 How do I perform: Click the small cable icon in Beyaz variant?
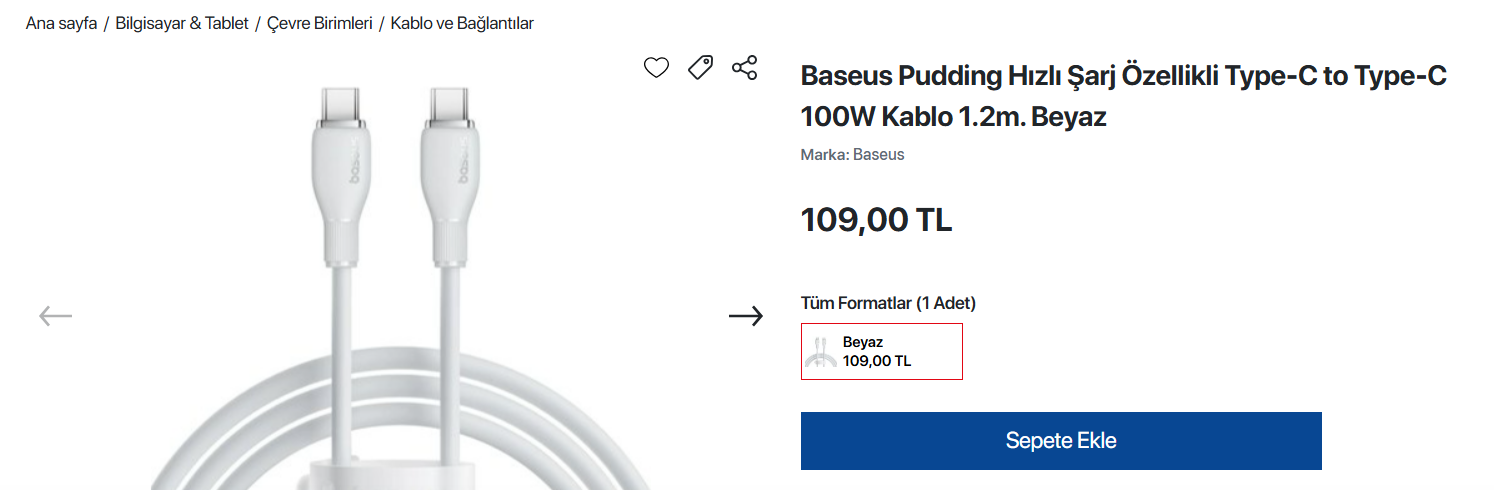821,352
